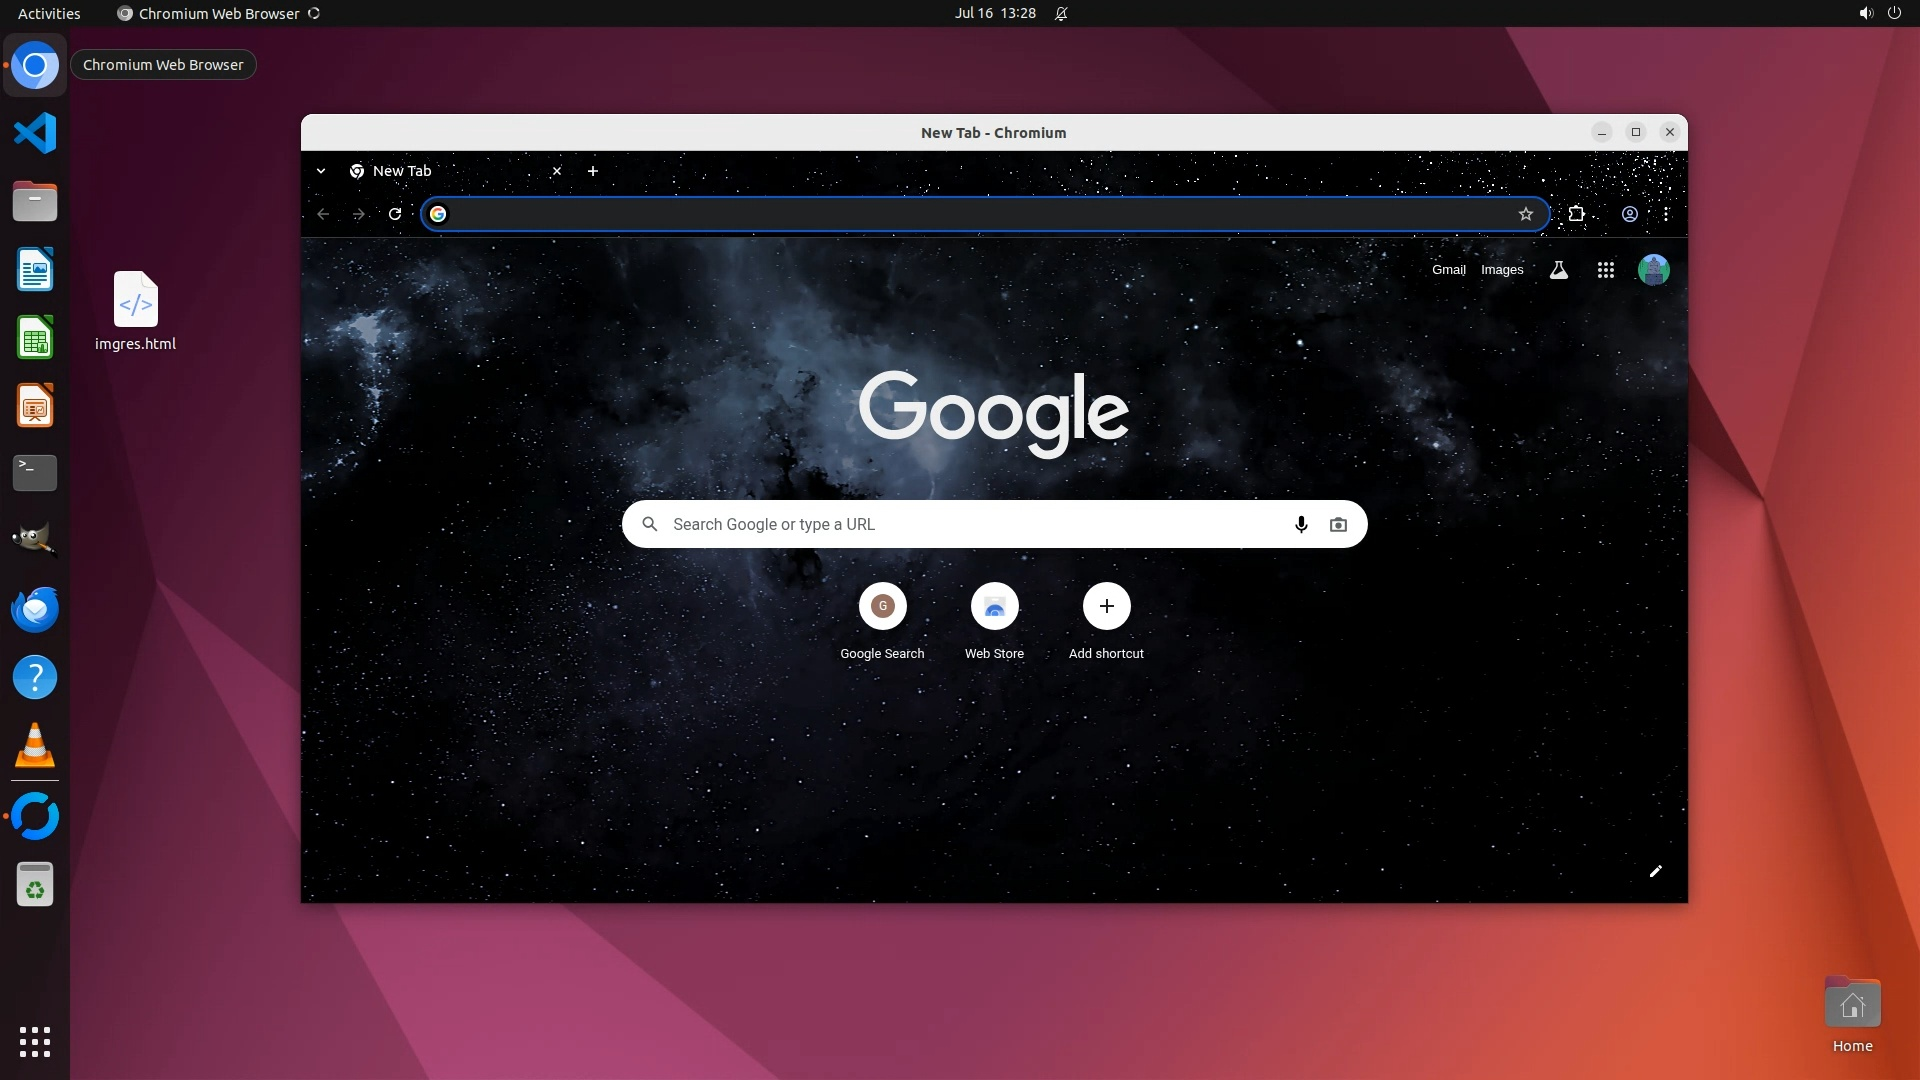The height and width of the screenshot is (1080, 1920).
Task: Open the Chromium three-dot menu
Action: tap(1666, 214)
